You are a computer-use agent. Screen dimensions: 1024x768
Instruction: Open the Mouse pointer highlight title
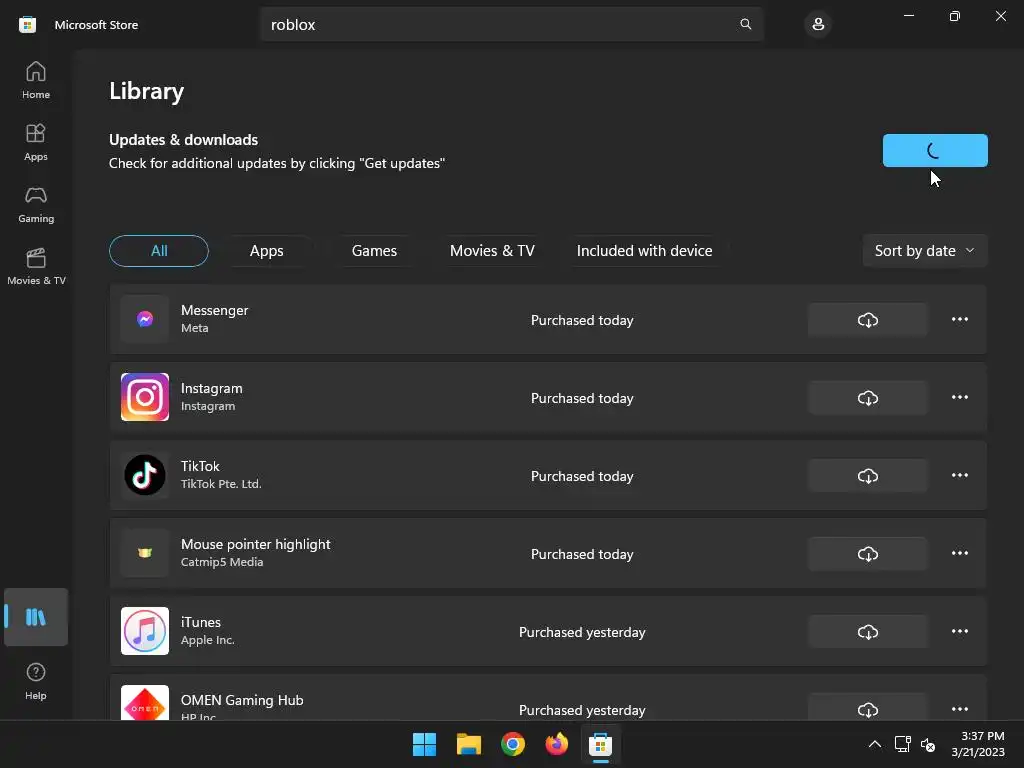click(x=255, y=544)
